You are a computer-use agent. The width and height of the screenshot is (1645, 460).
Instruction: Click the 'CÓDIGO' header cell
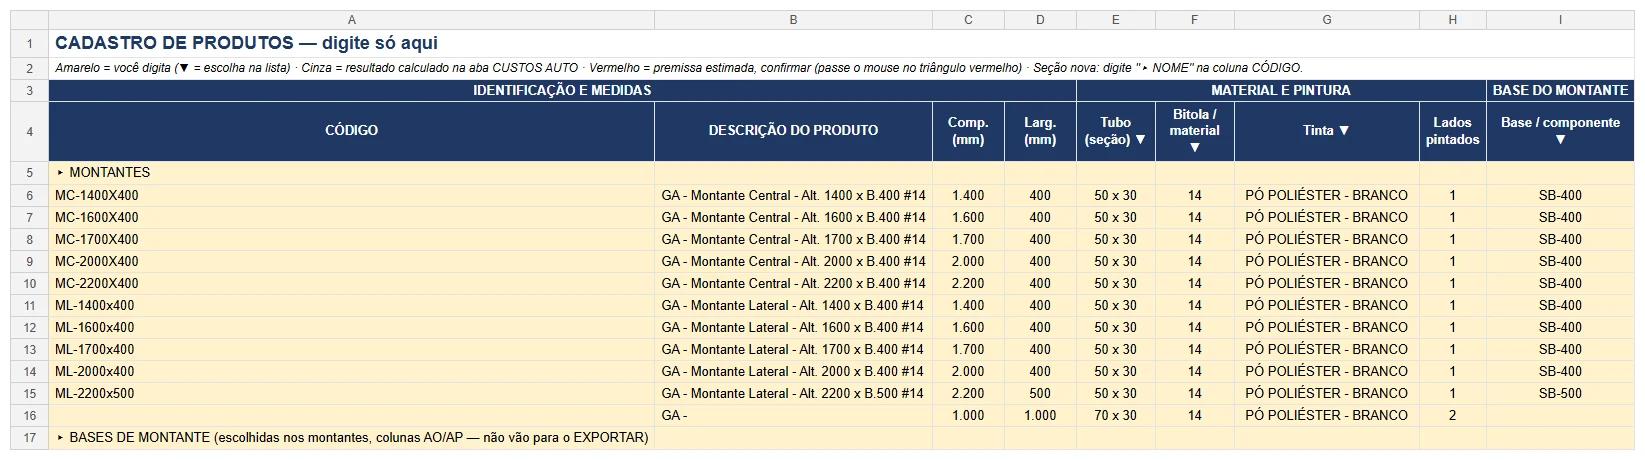351,131
